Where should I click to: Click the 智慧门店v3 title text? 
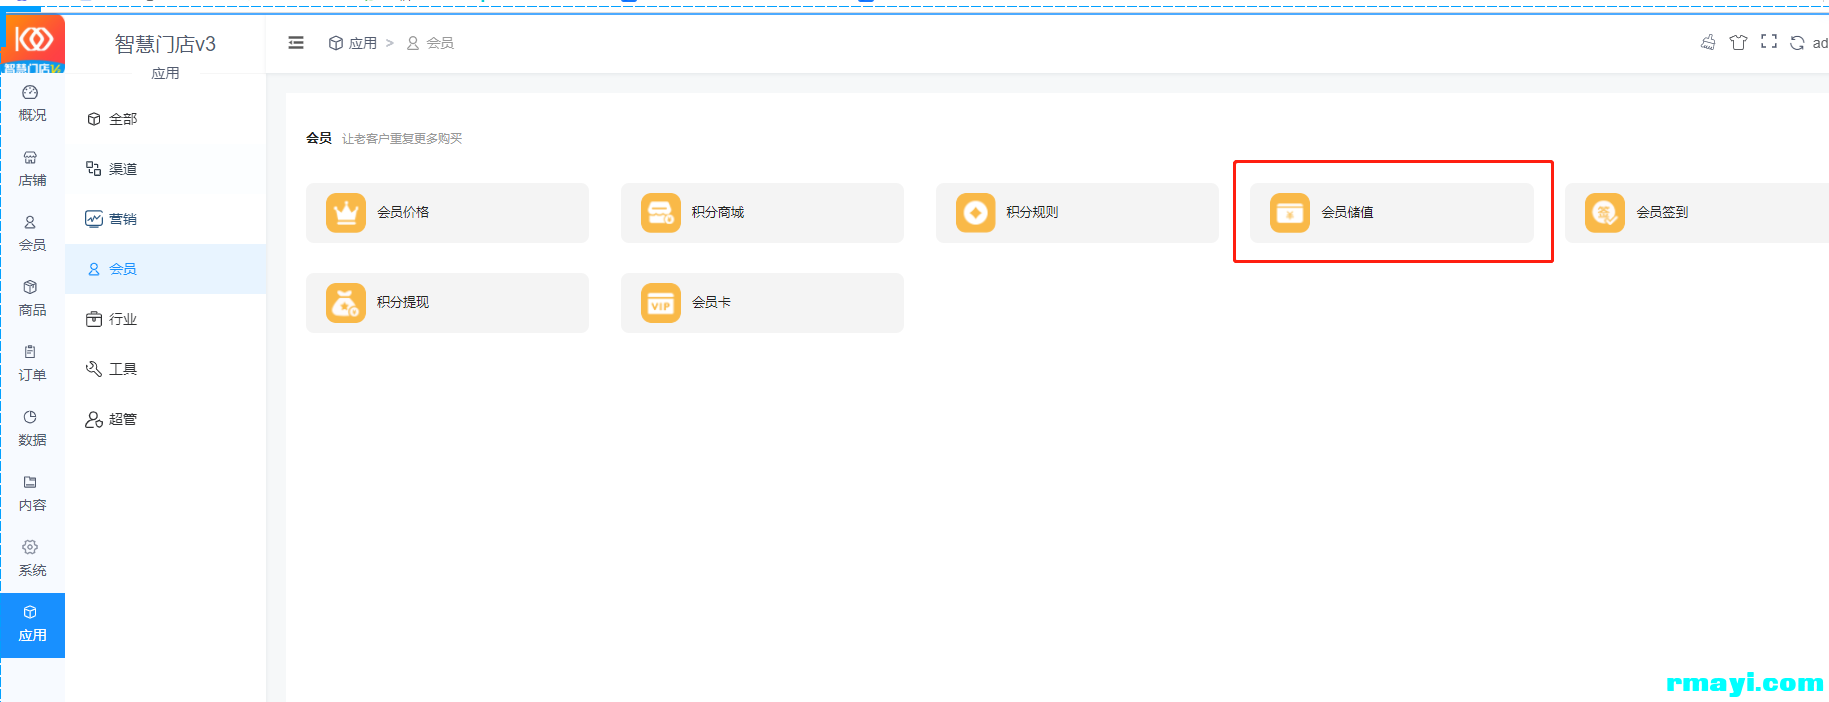165,44
